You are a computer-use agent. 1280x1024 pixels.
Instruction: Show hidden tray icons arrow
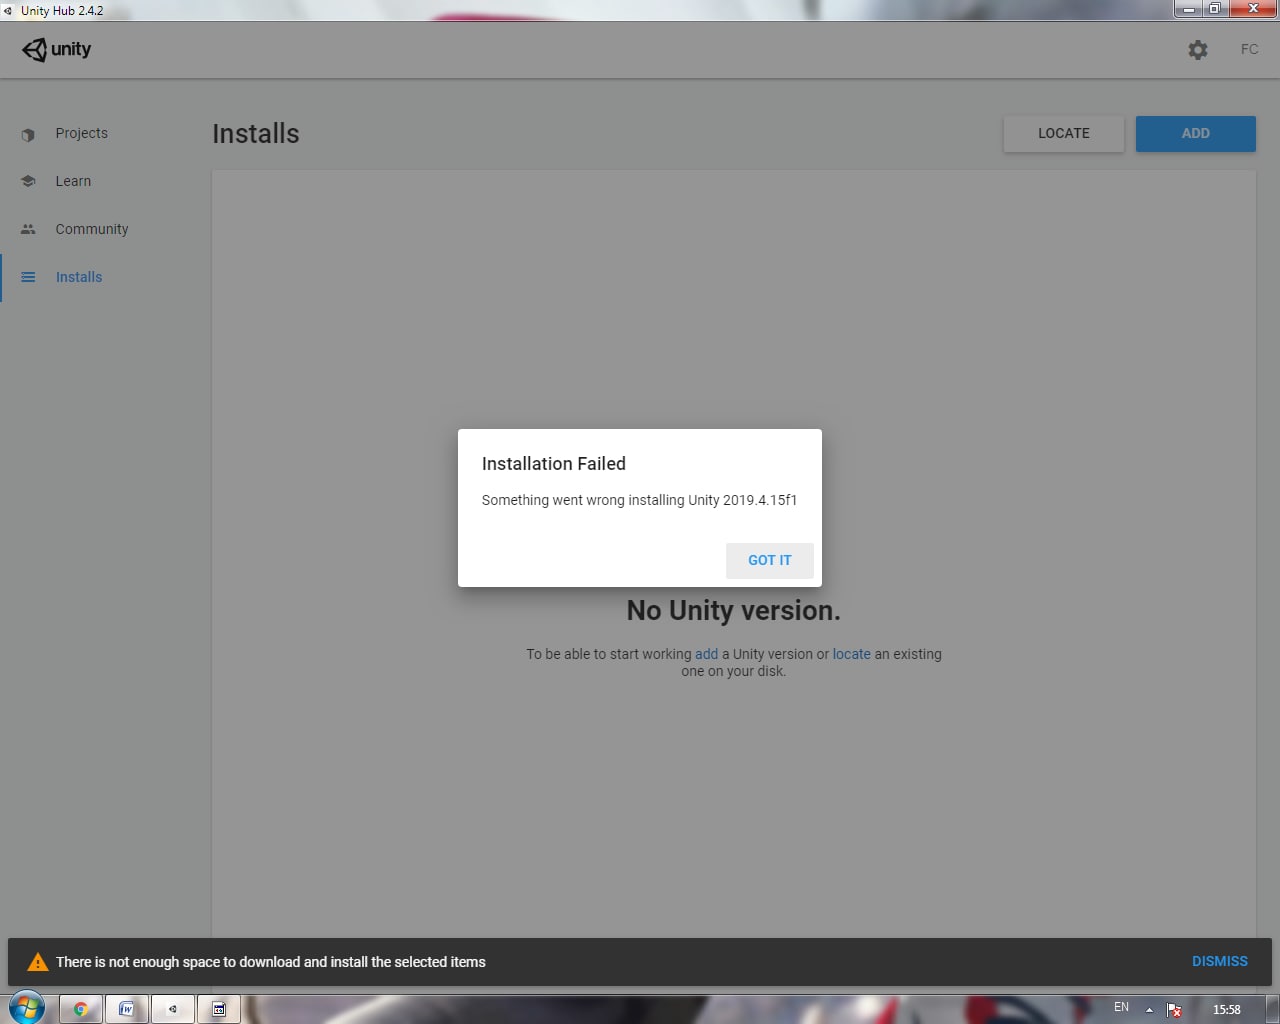pyautogui.click(x=1149, y=1009)
